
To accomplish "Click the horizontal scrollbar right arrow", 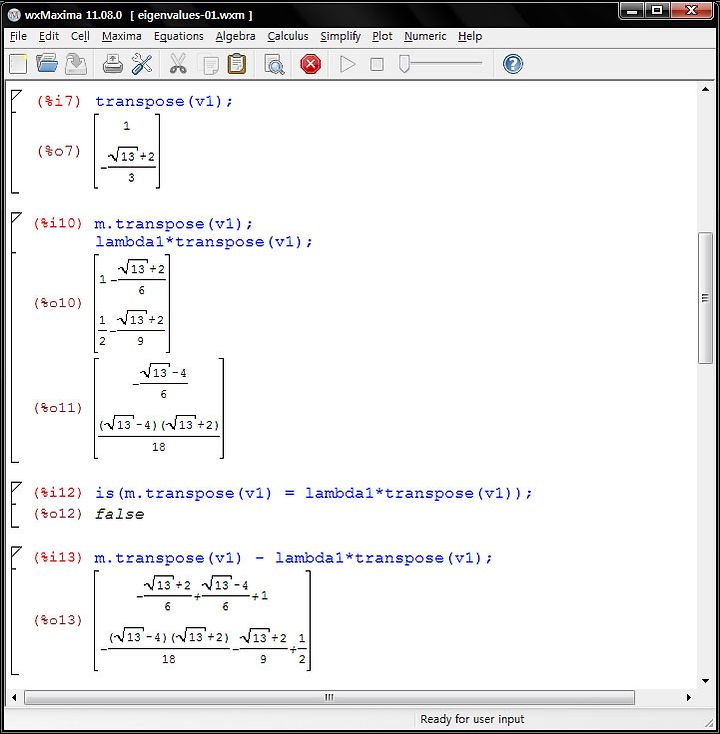I will tap(689, 697).
